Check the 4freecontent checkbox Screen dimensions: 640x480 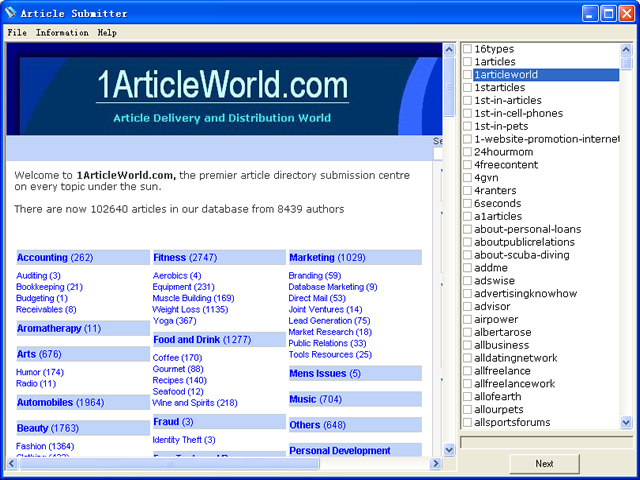coord(467,165)
